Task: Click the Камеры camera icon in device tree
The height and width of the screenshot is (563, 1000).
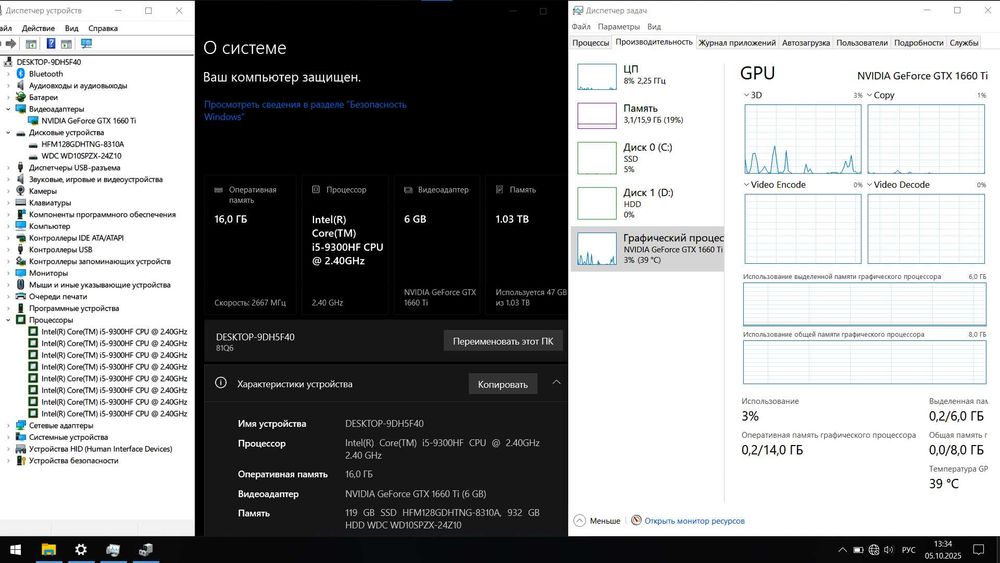Action: [20, 191]
